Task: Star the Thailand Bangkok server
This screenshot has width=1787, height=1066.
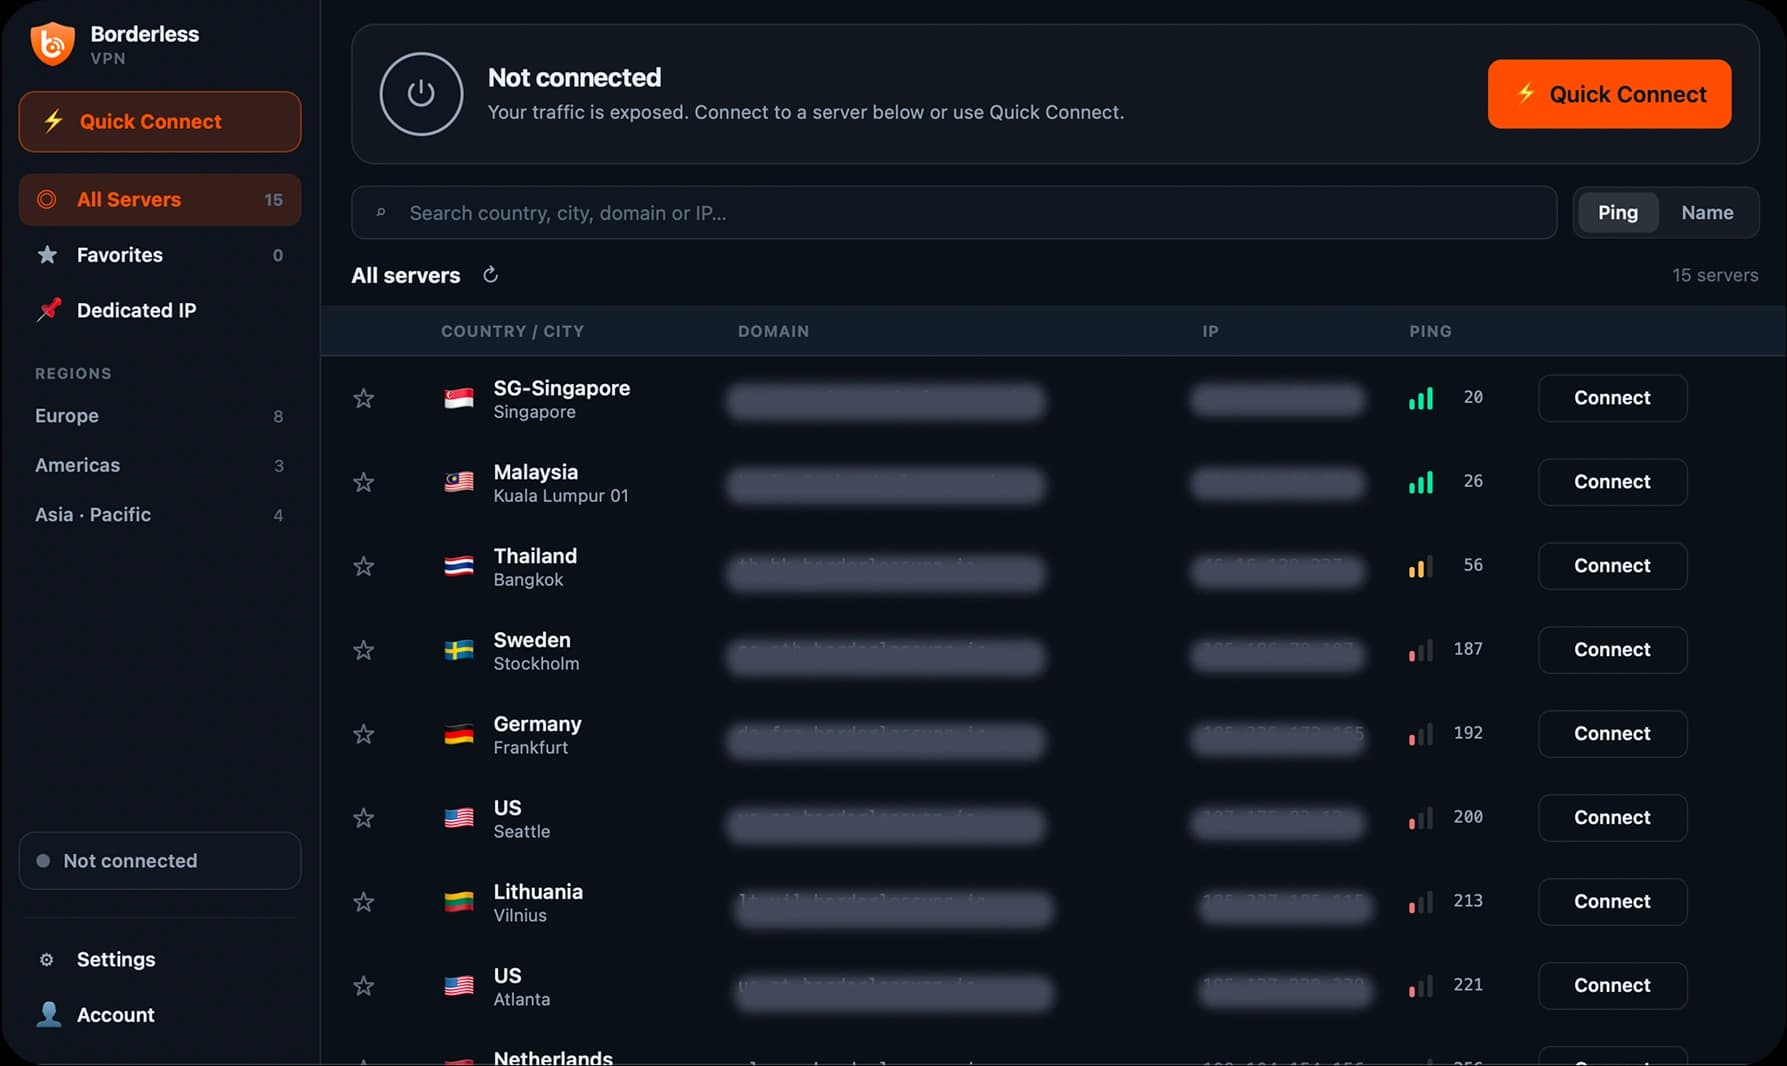Action: pos(364,566)
